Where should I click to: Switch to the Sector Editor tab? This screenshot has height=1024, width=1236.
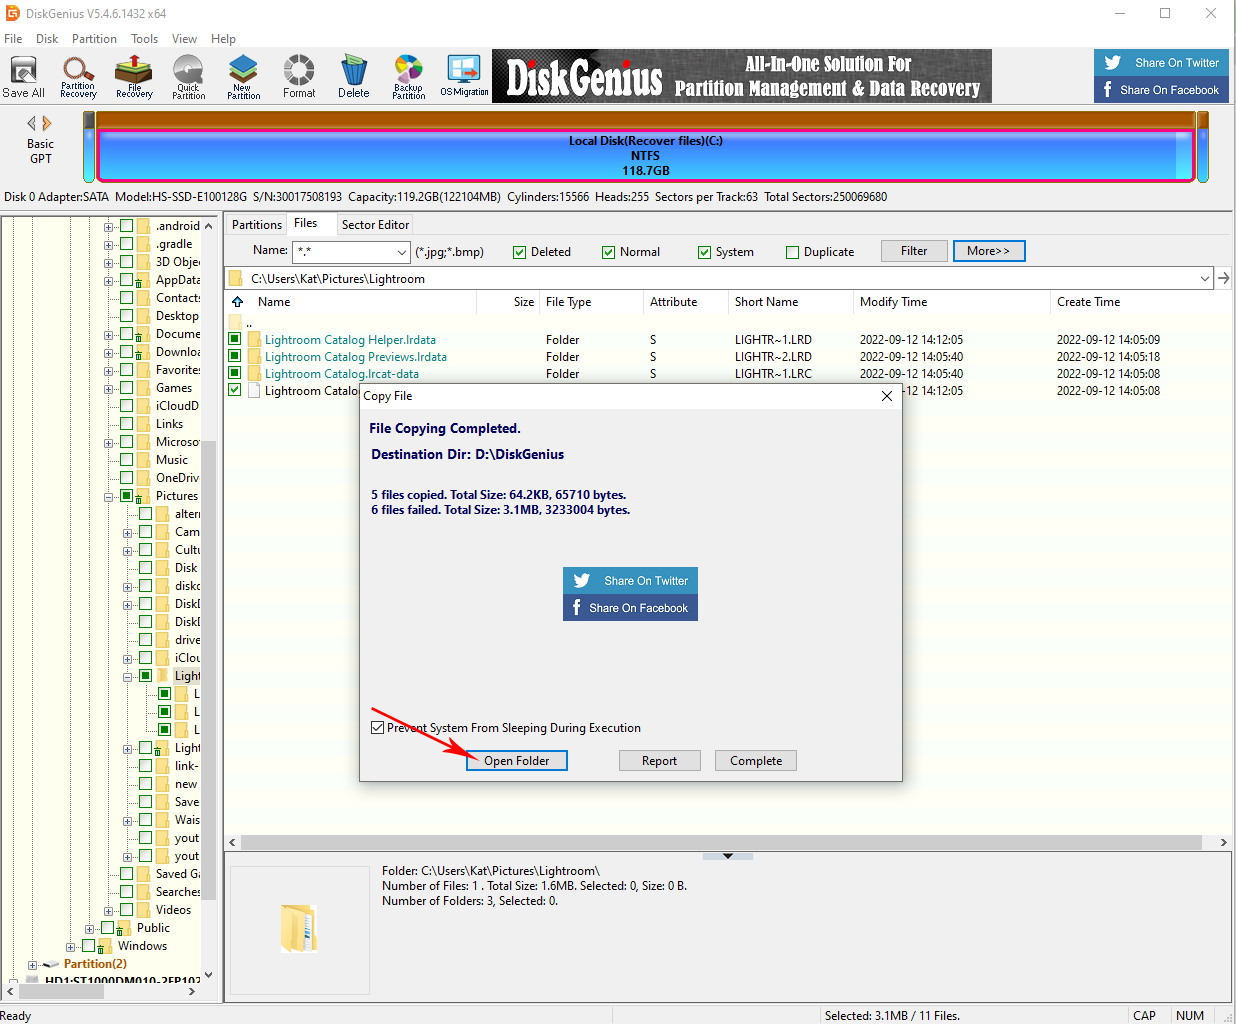tap(375, 225)
